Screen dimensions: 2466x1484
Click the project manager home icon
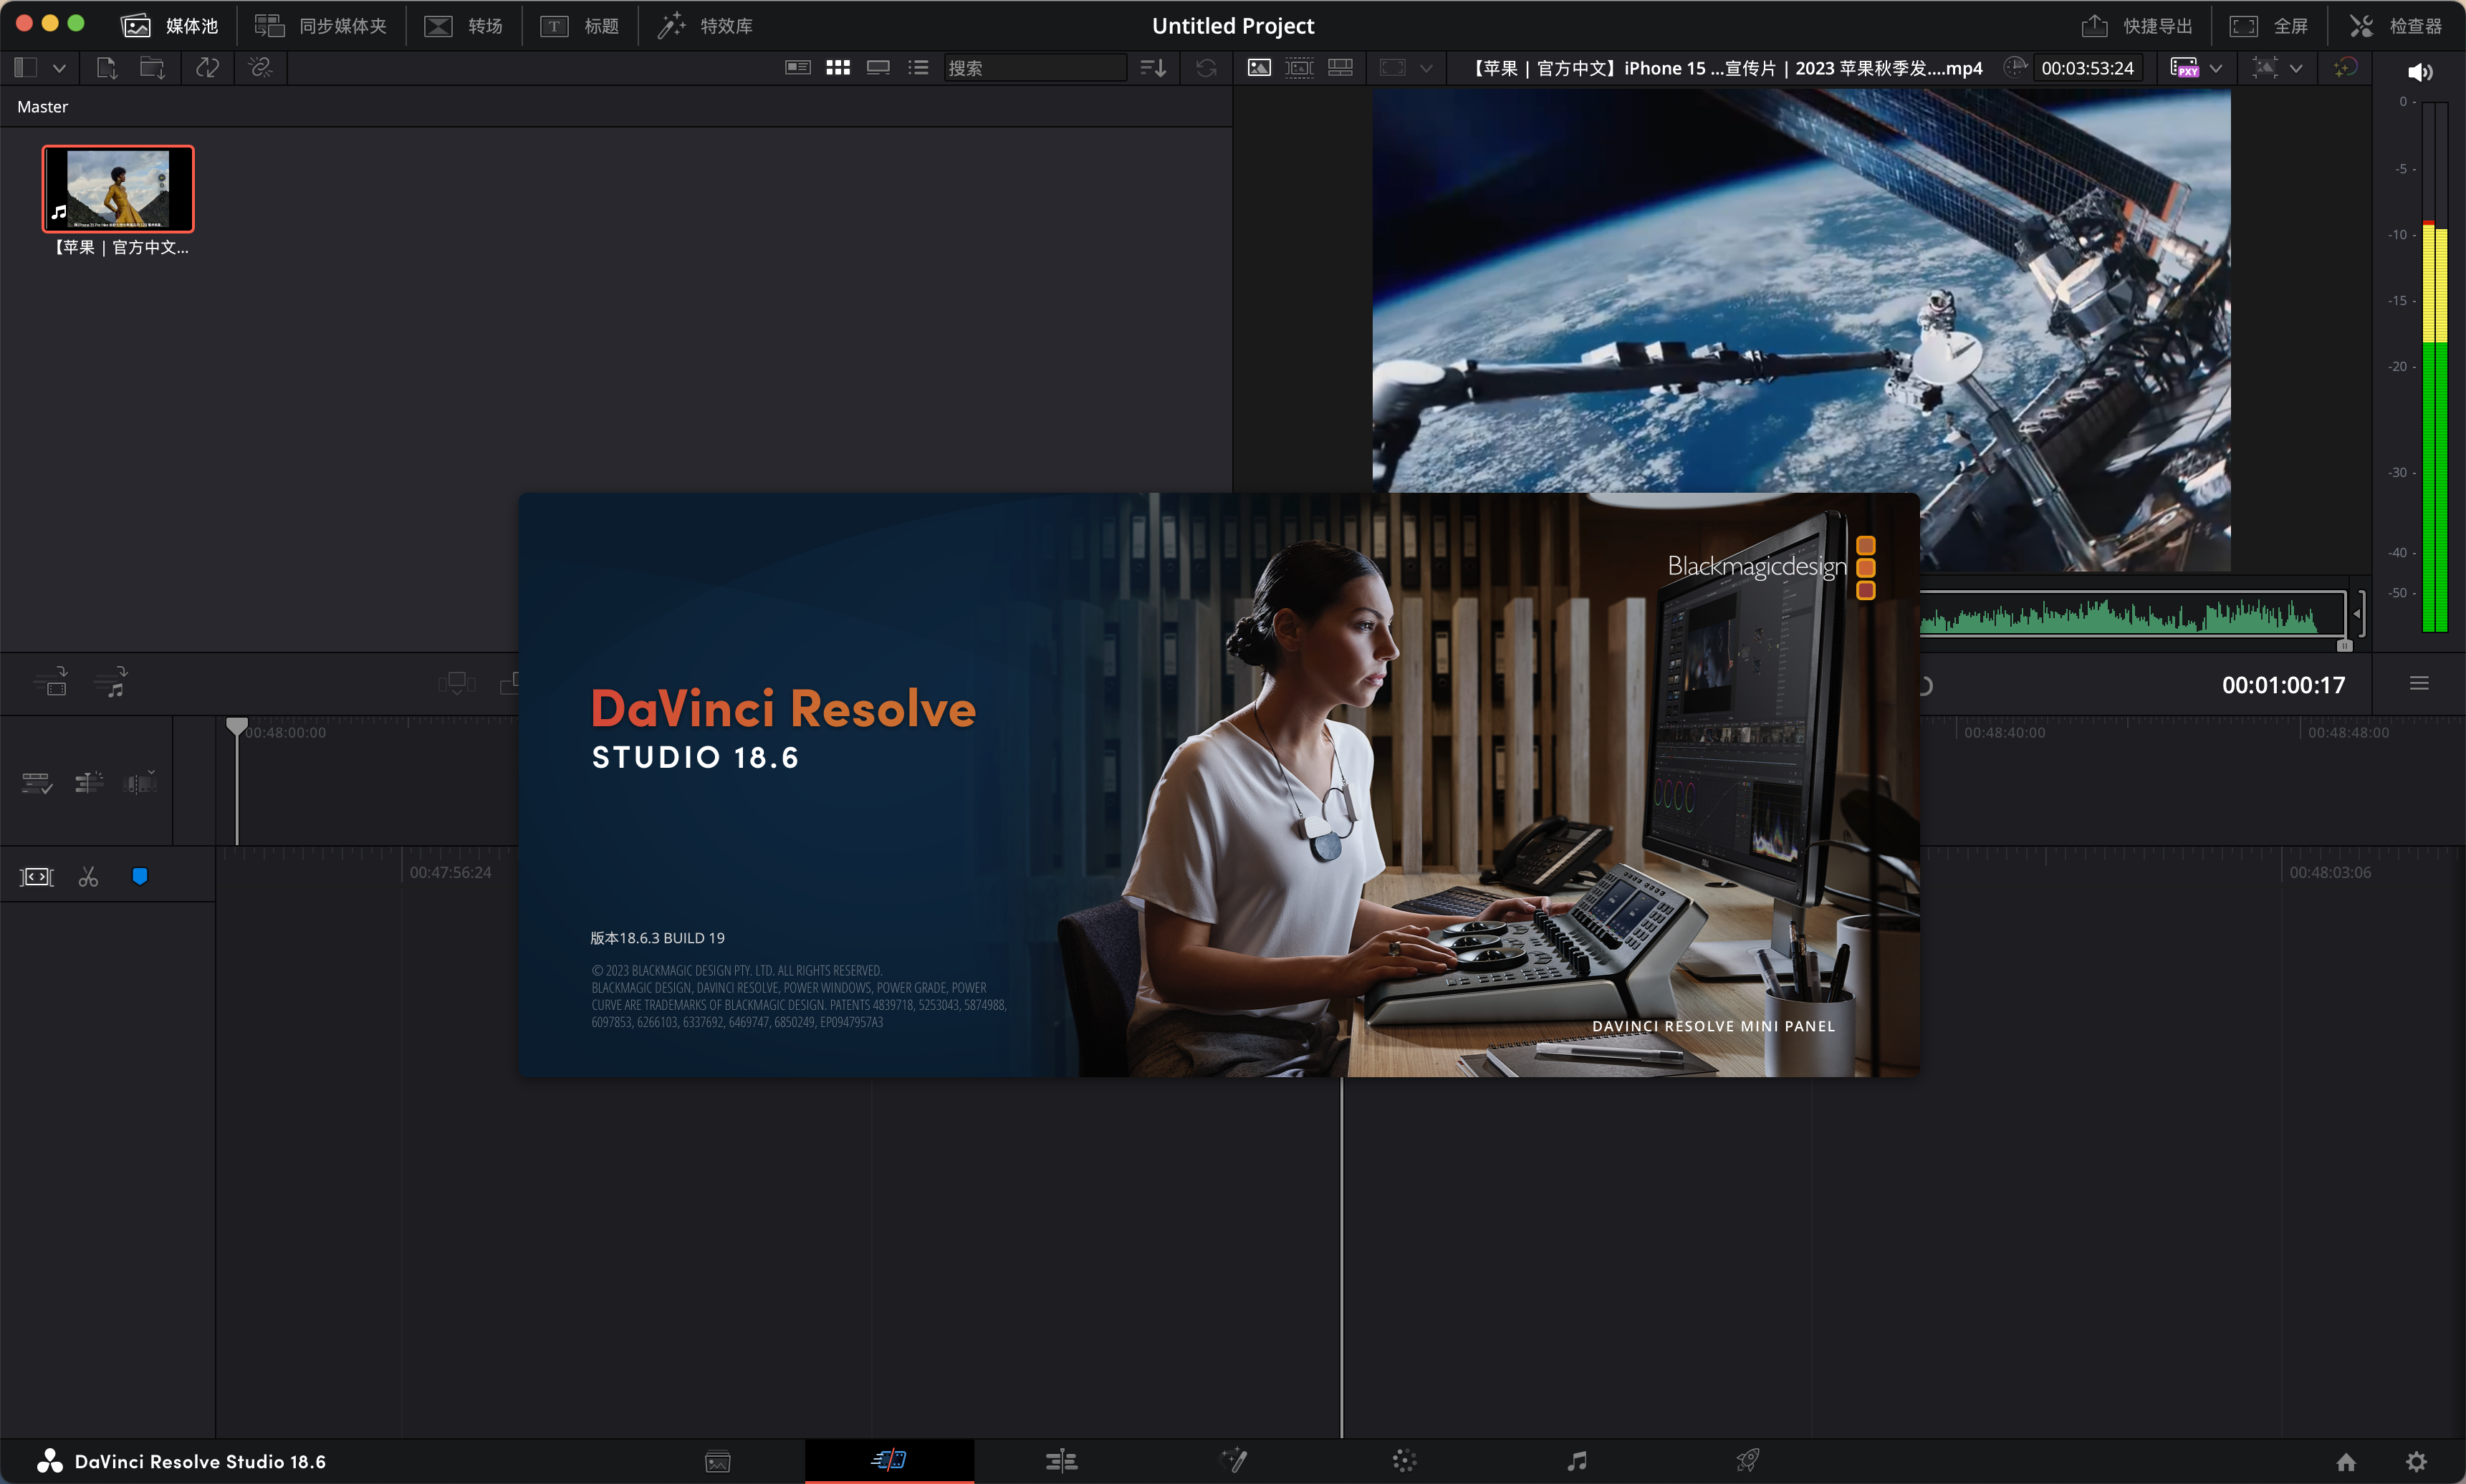[x=2346, y=1462]
